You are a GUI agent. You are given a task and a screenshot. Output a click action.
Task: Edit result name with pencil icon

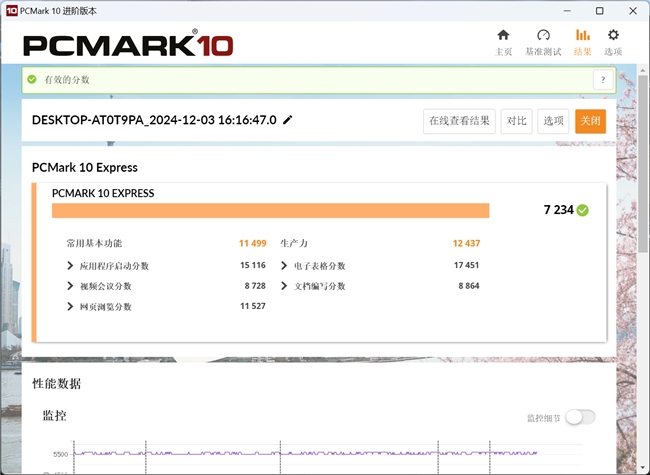point(288,120)
